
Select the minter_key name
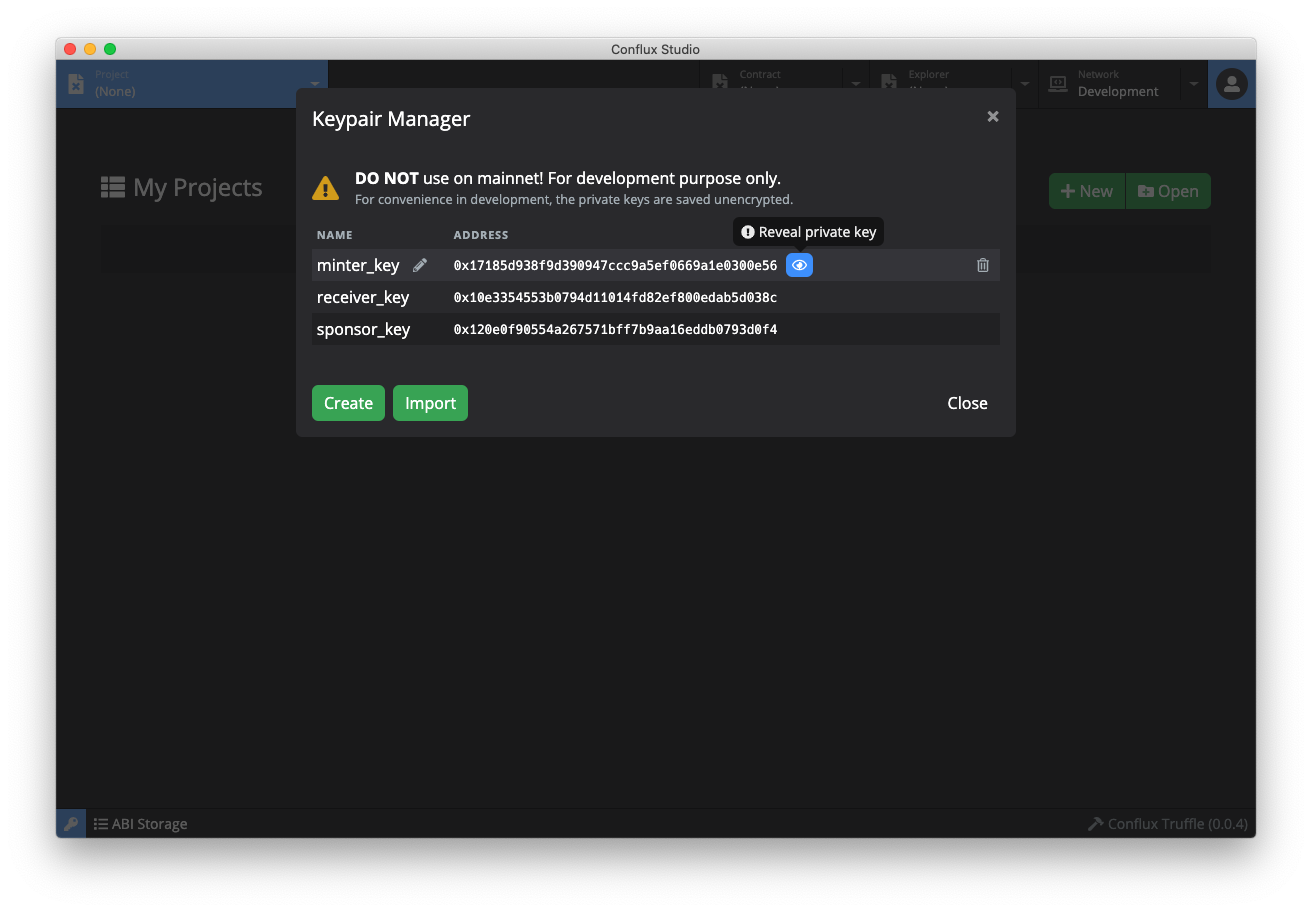(x=358, y=265)
